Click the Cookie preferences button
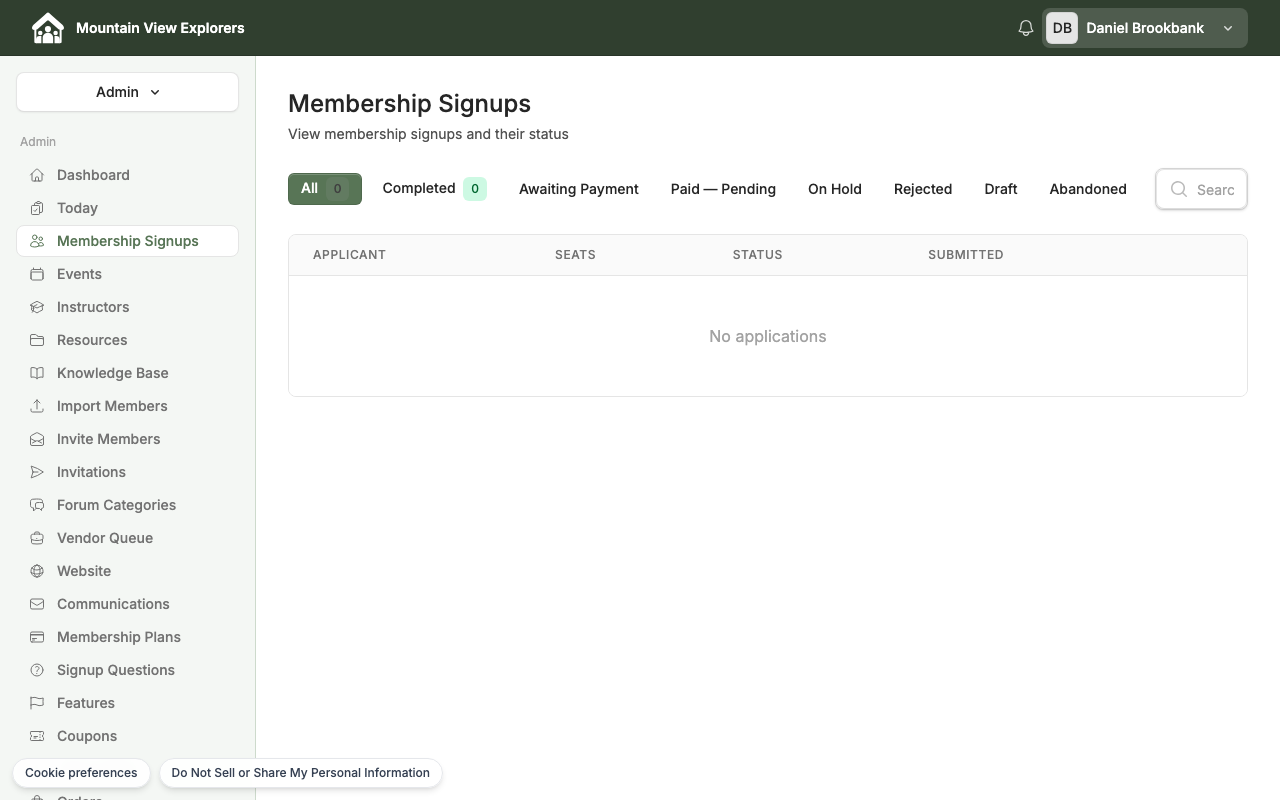The height and width of the screenshot is (800, 1280). tap(81, 773)
